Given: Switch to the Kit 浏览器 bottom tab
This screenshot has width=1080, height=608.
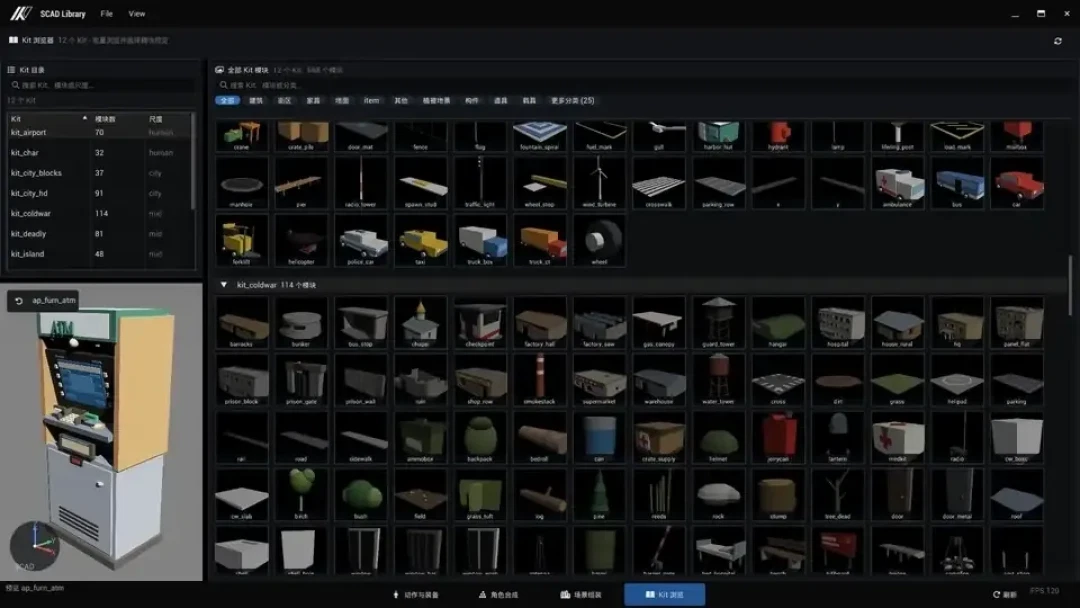Looking at the screenshot, I should 665,594.
